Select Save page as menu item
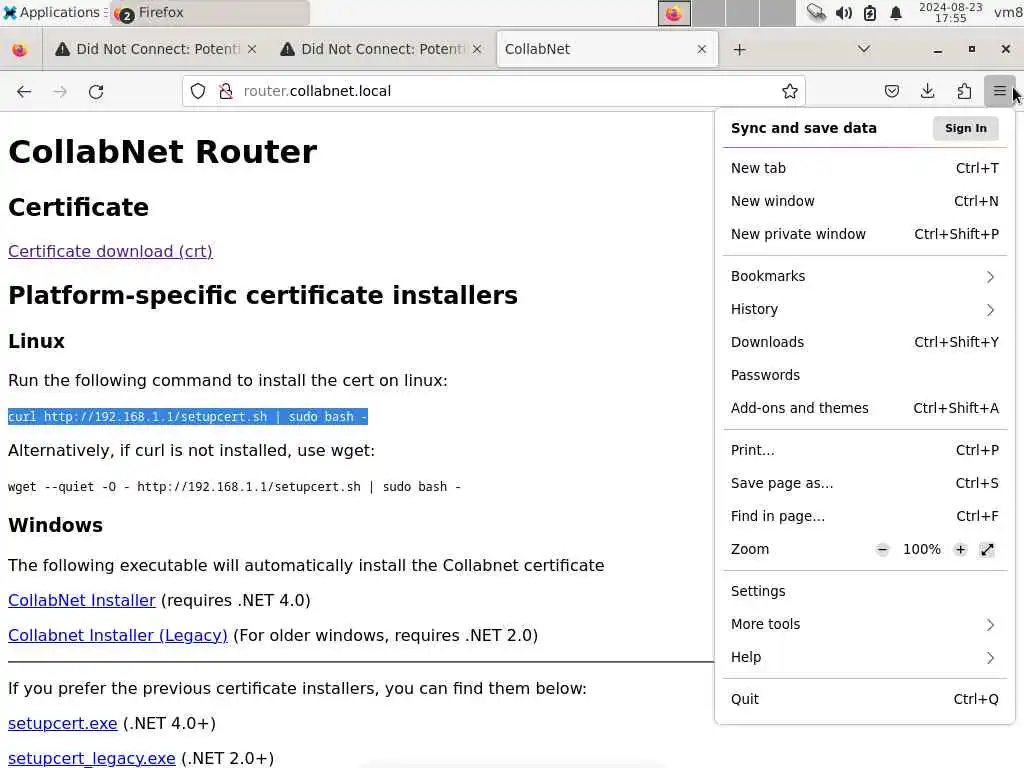 coord(865,483)
